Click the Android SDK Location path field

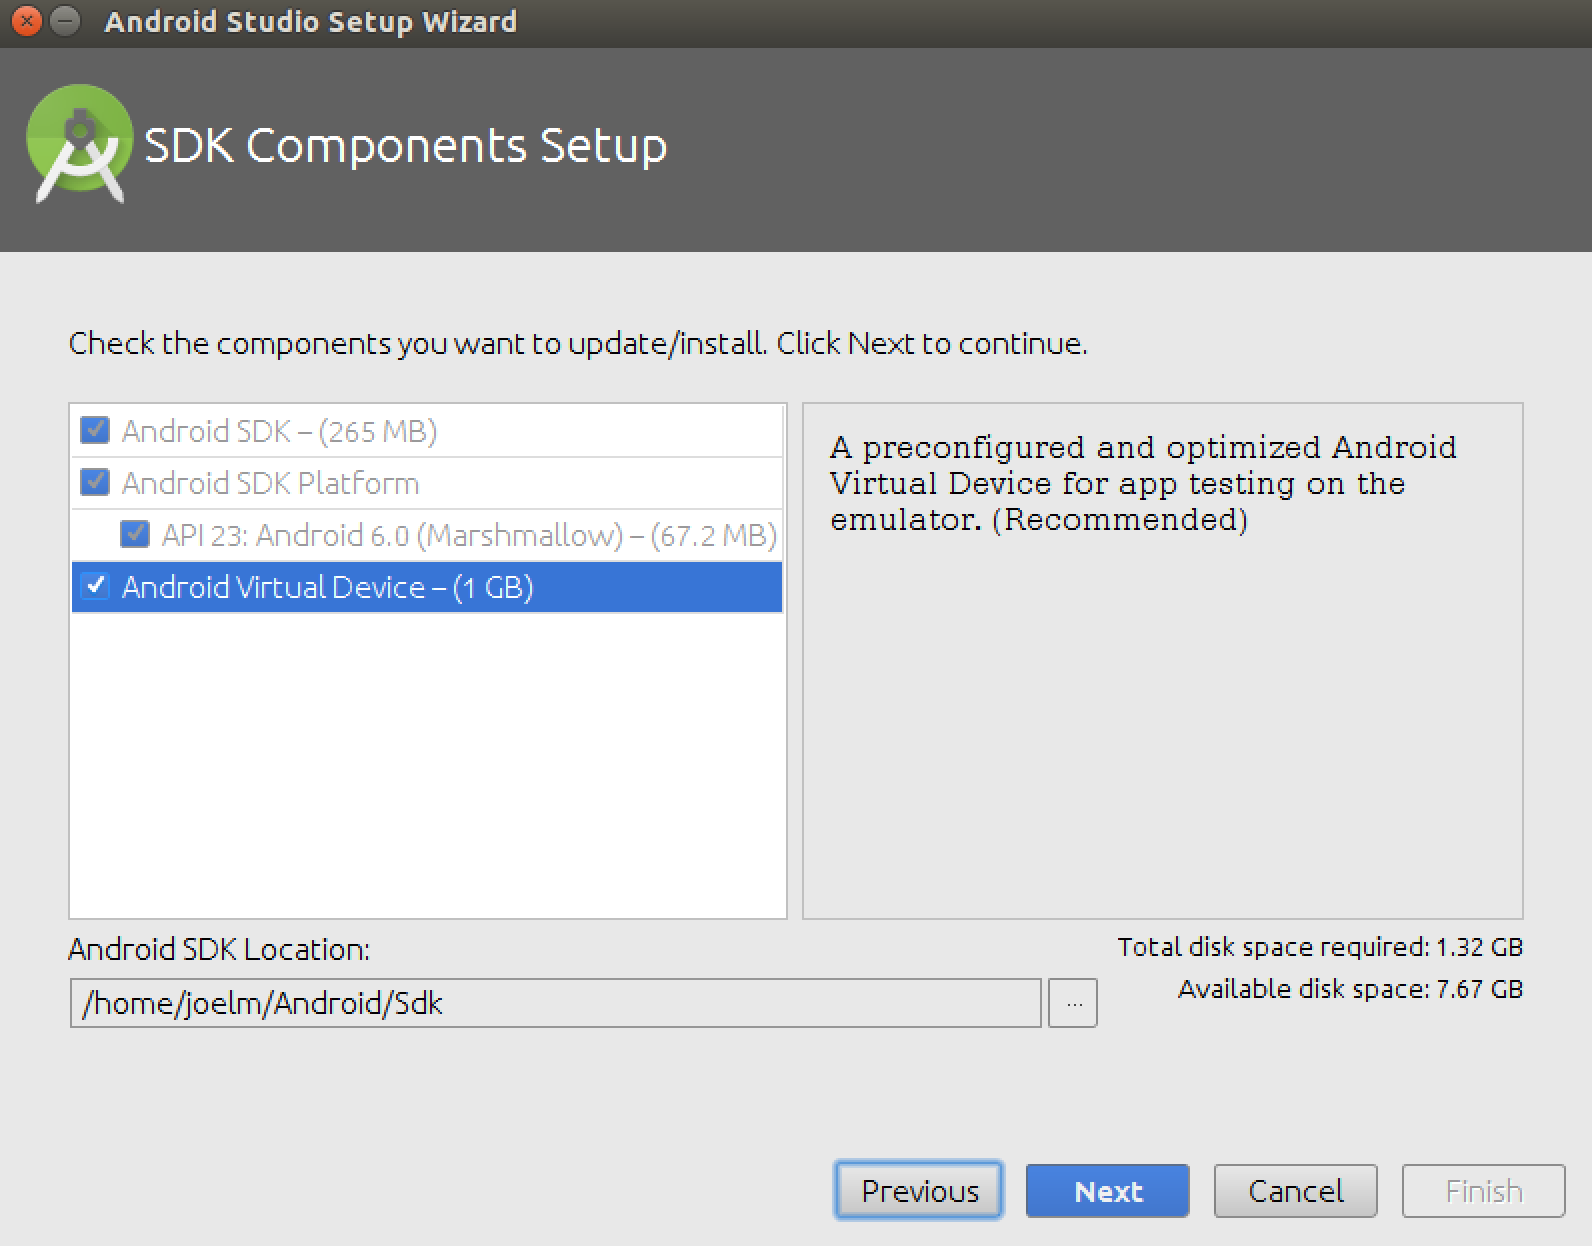coord(555,1003)
